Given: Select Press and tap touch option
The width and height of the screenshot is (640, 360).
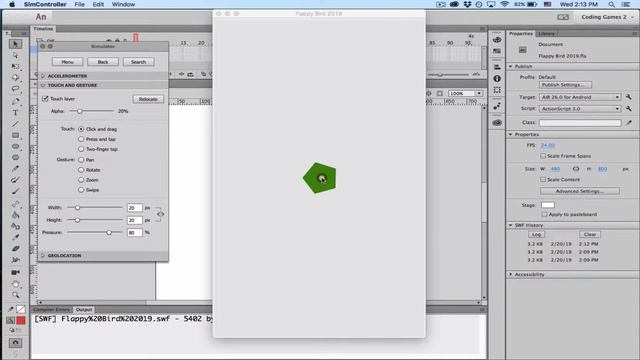Looking at the screenshot, I should click(81, 139).
